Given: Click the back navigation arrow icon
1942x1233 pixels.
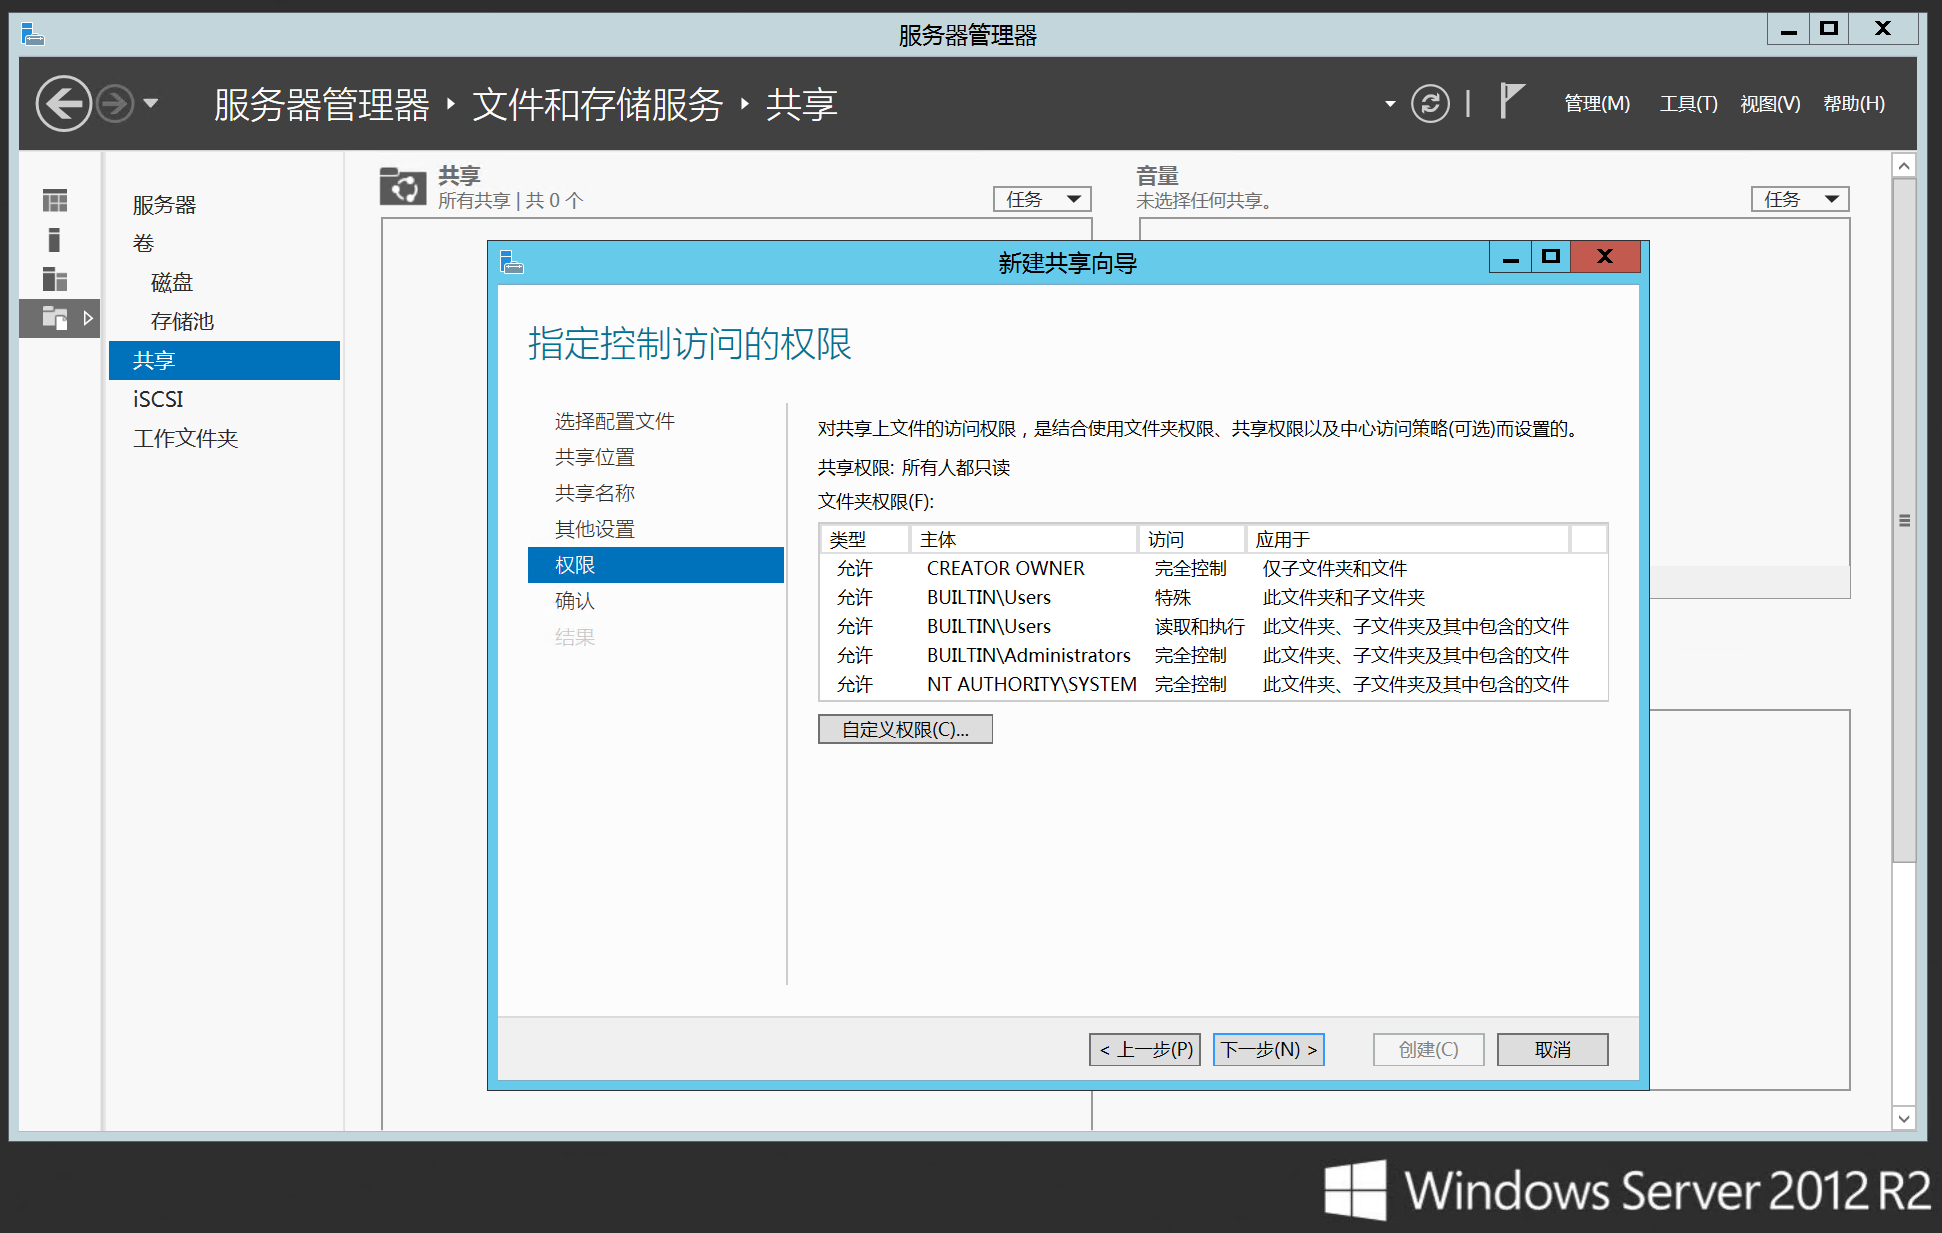Looking at the screenshot, I should click(x=63, y=103).
